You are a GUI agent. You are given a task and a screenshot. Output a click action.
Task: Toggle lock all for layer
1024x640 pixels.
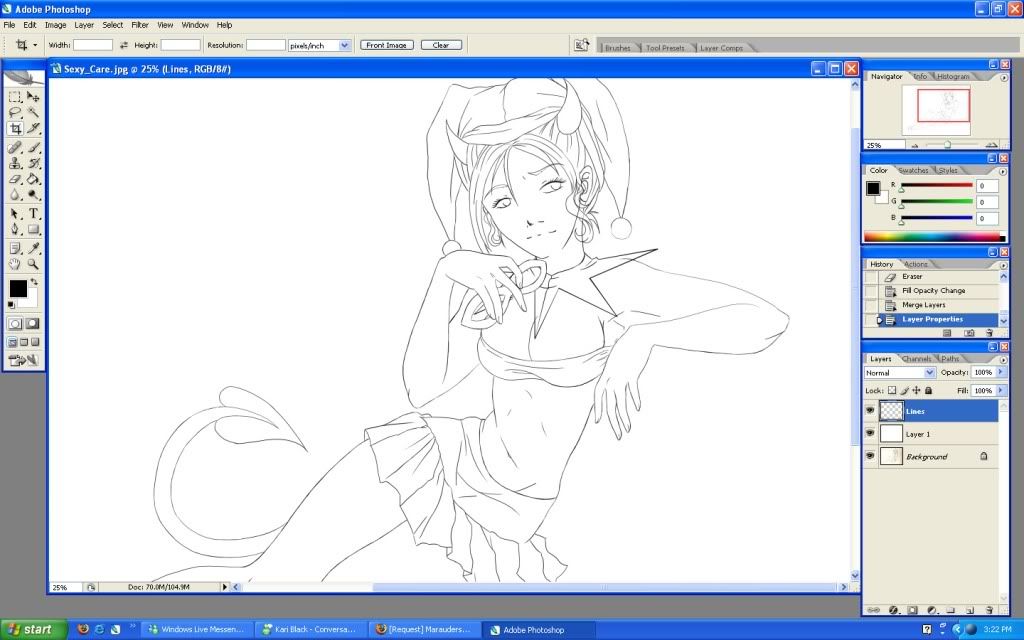pyautogui.click(x=929, y=391)
